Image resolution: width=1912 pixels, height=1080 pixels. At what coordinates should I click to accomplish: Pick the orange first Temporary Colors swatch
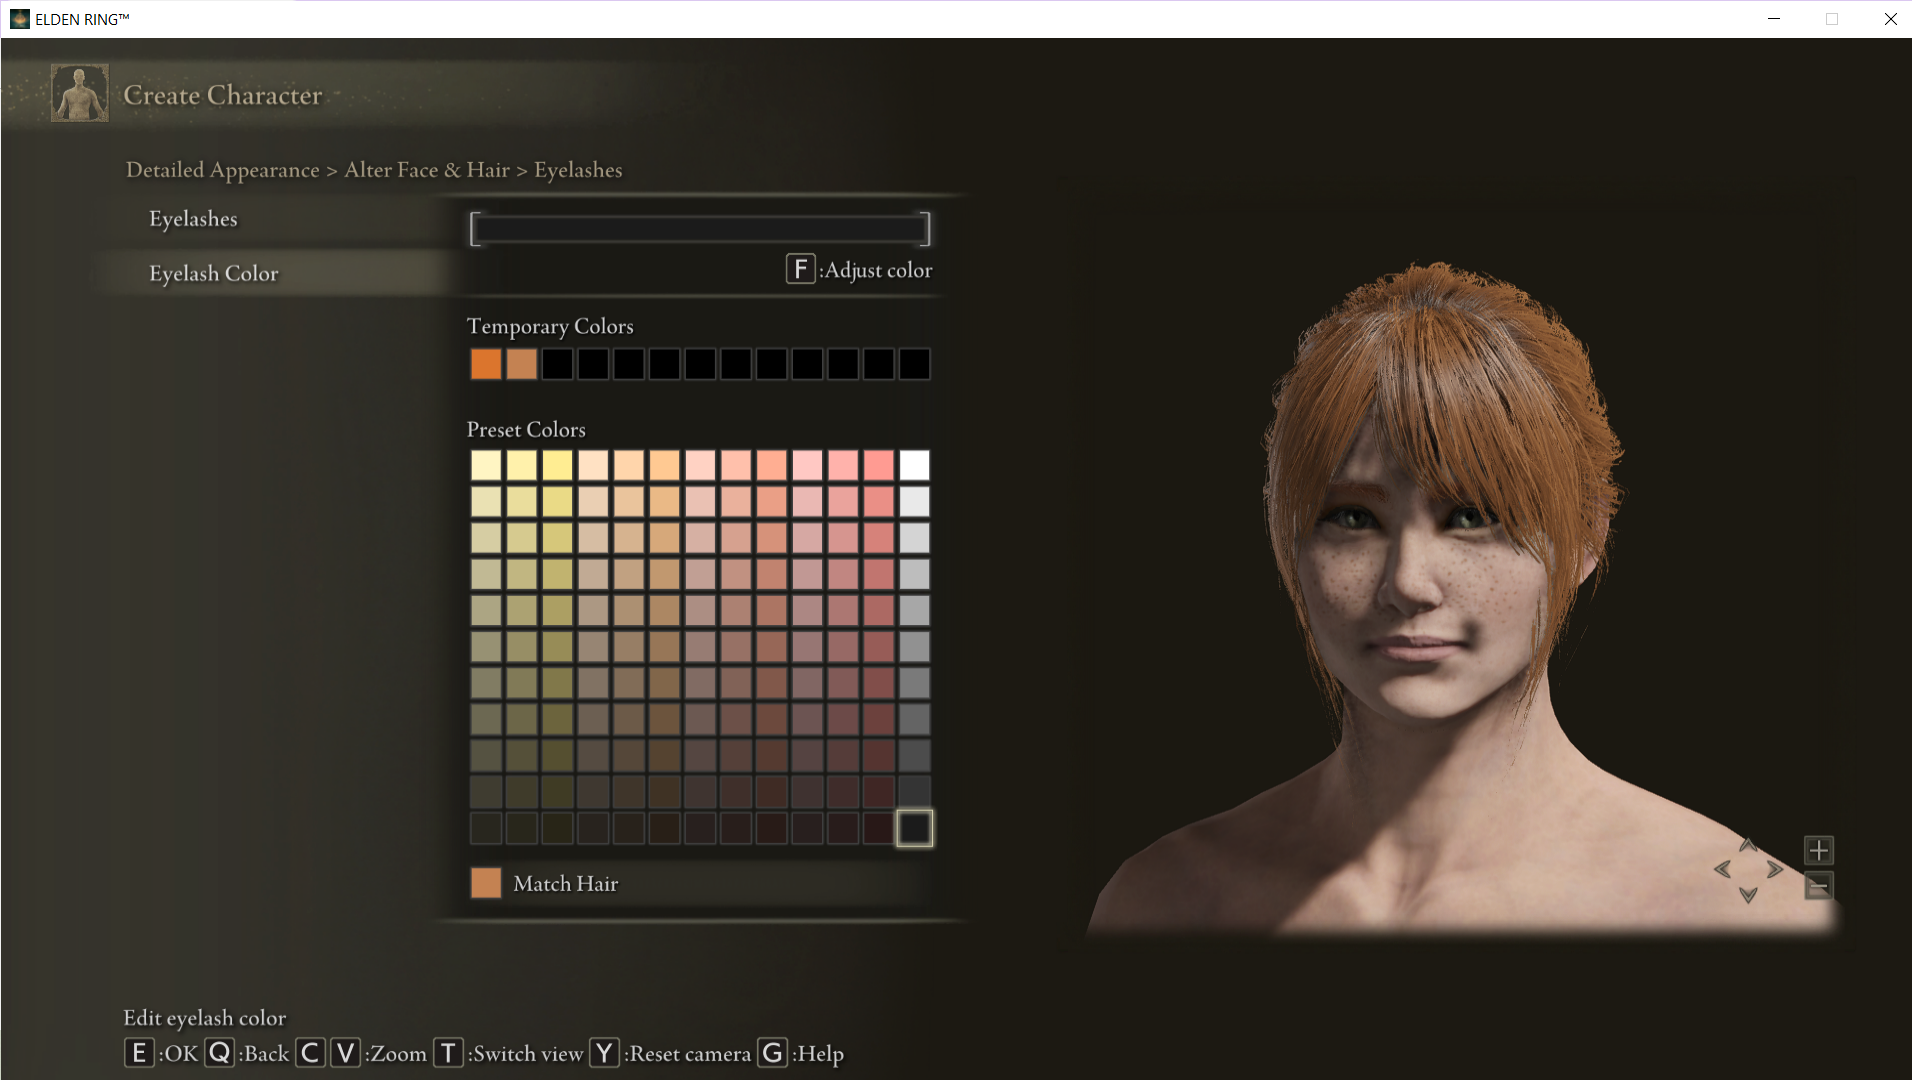[486, 364]
